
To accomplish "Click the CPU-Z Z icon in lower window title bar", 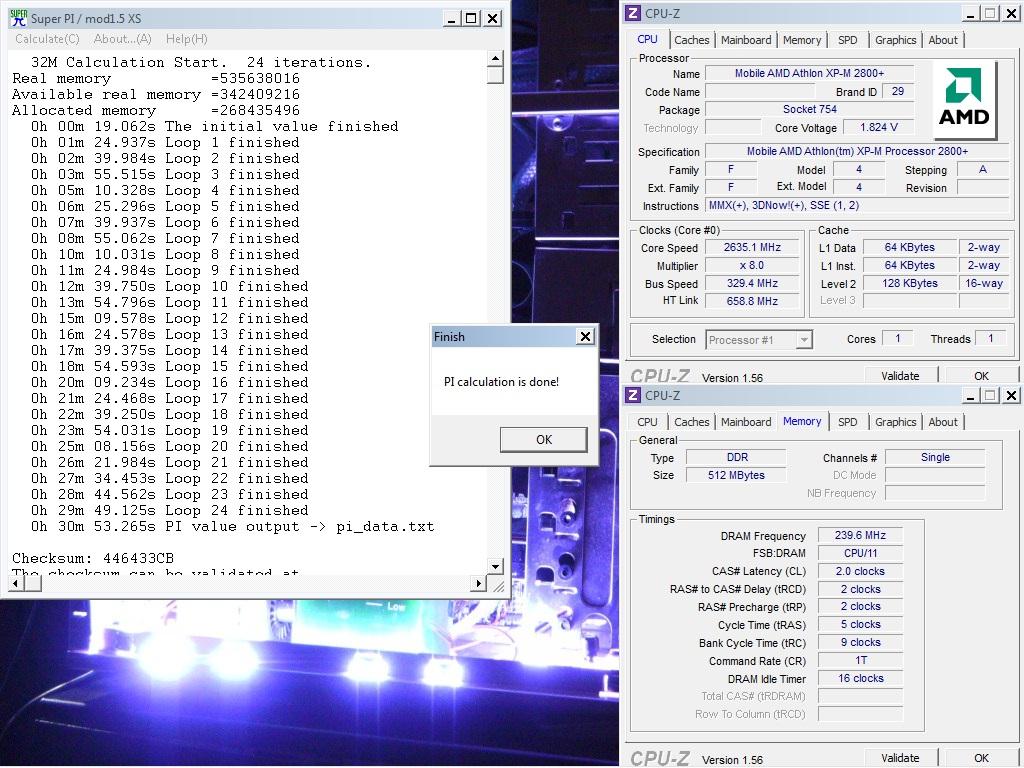I will click(632, 395).
